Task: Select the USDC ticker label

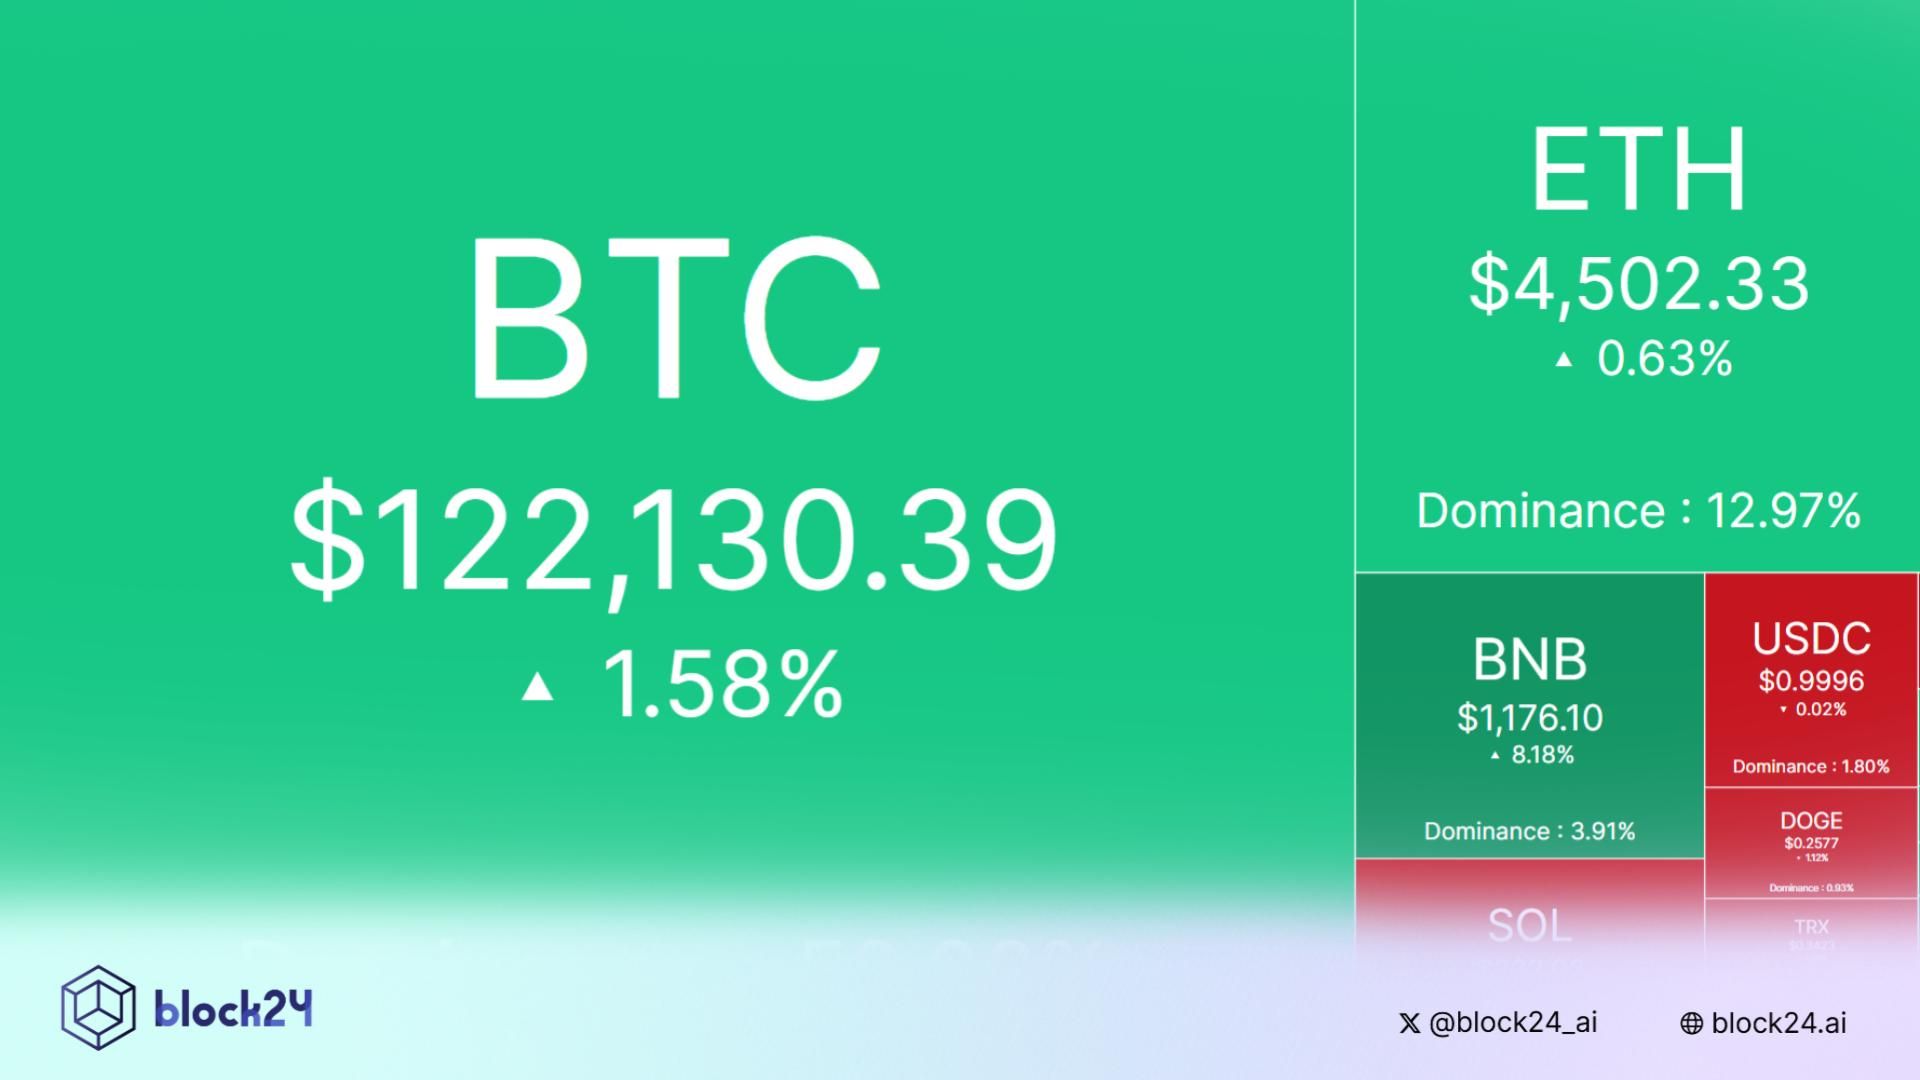Action: point(1811,639)
